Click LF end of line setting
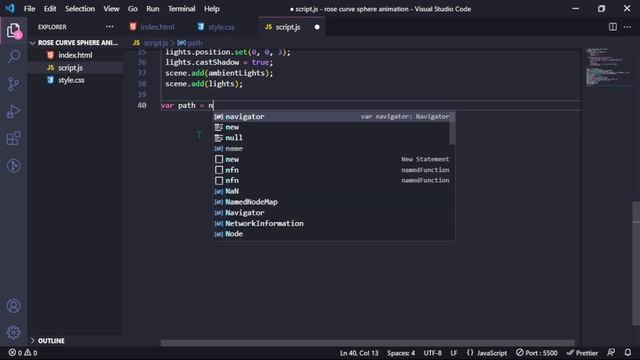Image resolution: width=640 pixels, height=360 pixels. pos(454,353)
